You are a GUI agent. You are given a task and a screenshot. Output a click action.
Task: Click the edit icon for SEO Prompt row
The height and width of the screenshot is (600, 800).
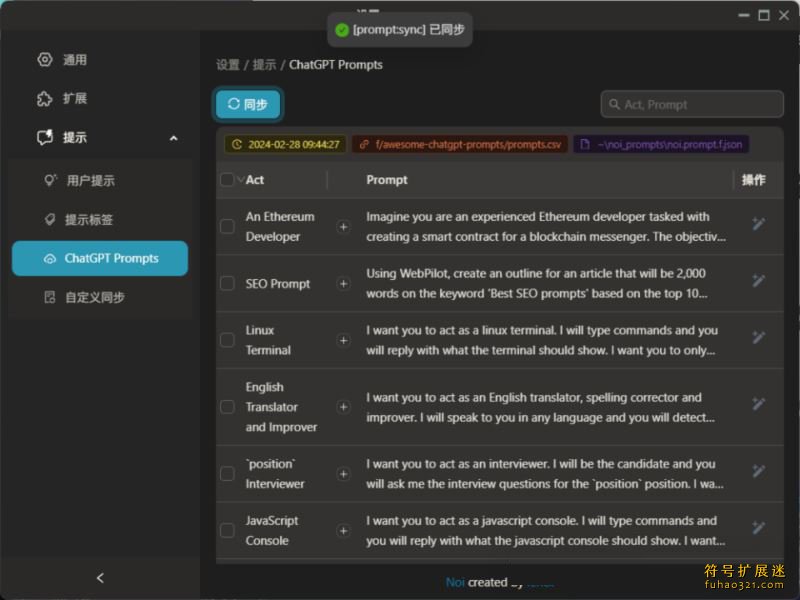pos(758,283)
